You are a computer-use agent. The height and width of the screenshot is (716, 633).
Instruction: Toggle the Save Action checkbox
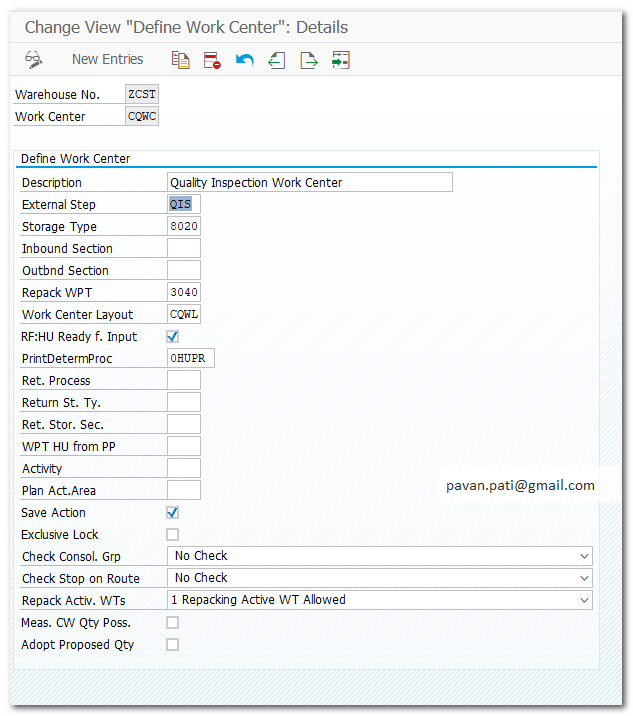[173, 513]
